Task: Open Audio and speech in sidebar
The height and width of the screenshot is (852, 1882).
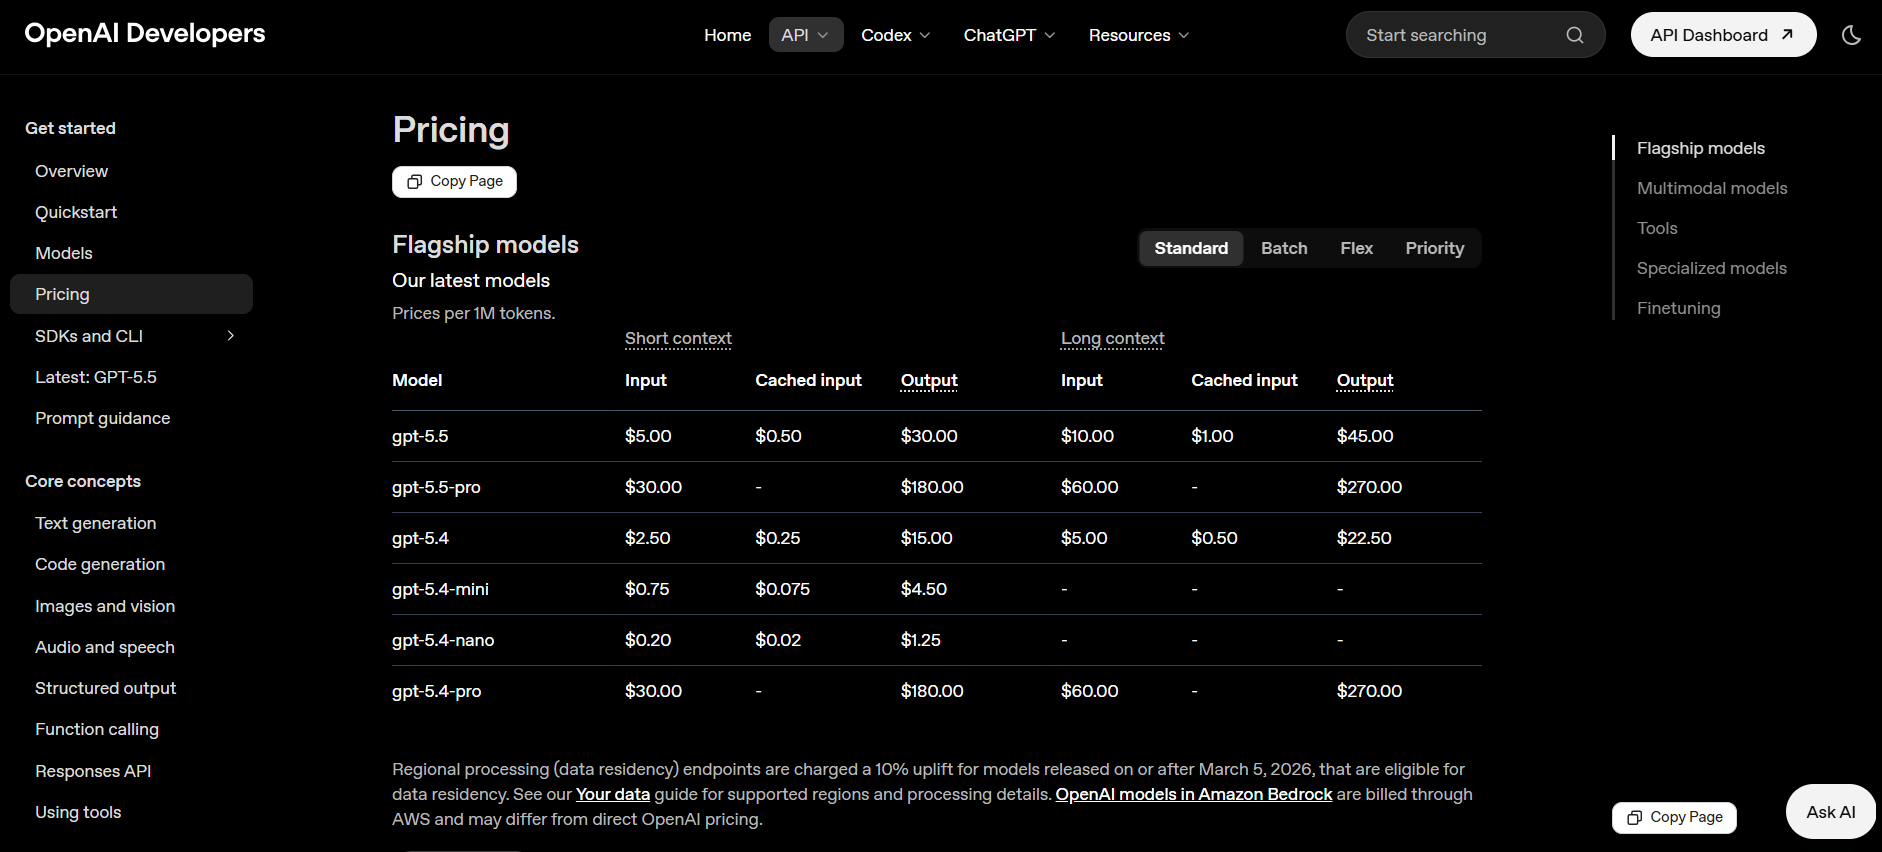Action: point(105,647)
